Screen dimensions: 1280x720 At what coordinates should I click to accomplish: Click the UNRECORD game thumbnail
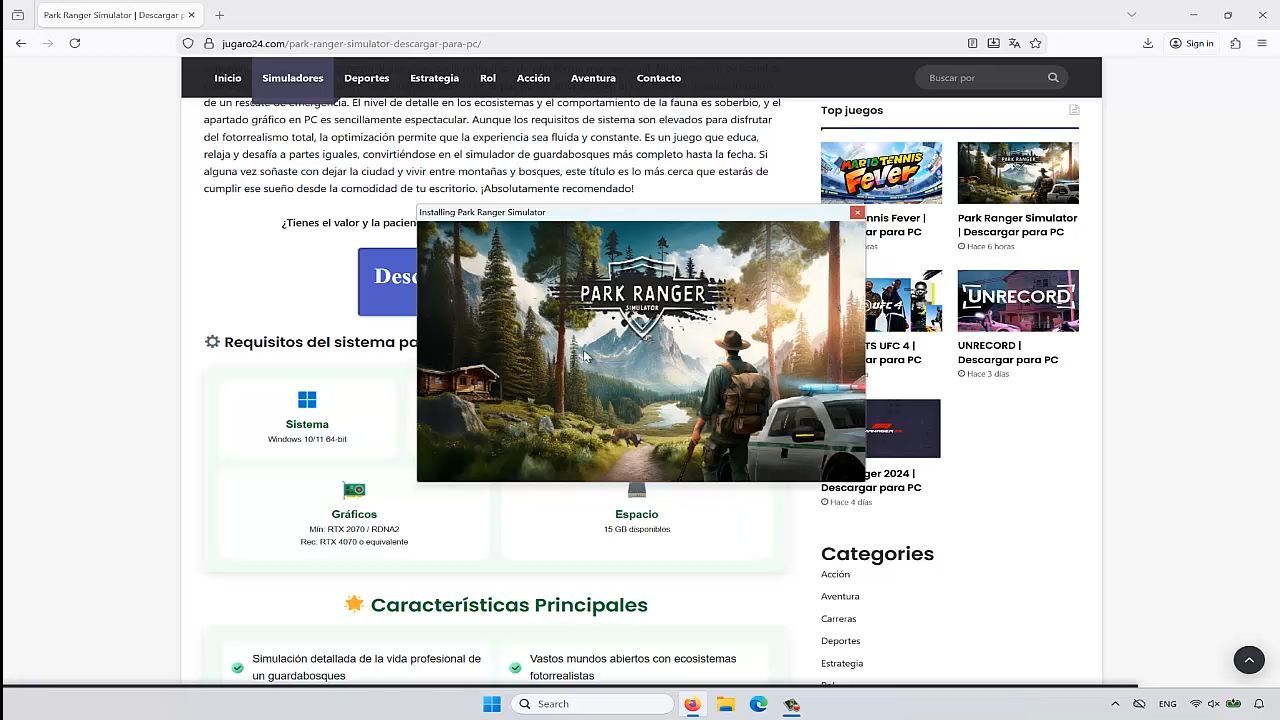tap(1017, 300)
